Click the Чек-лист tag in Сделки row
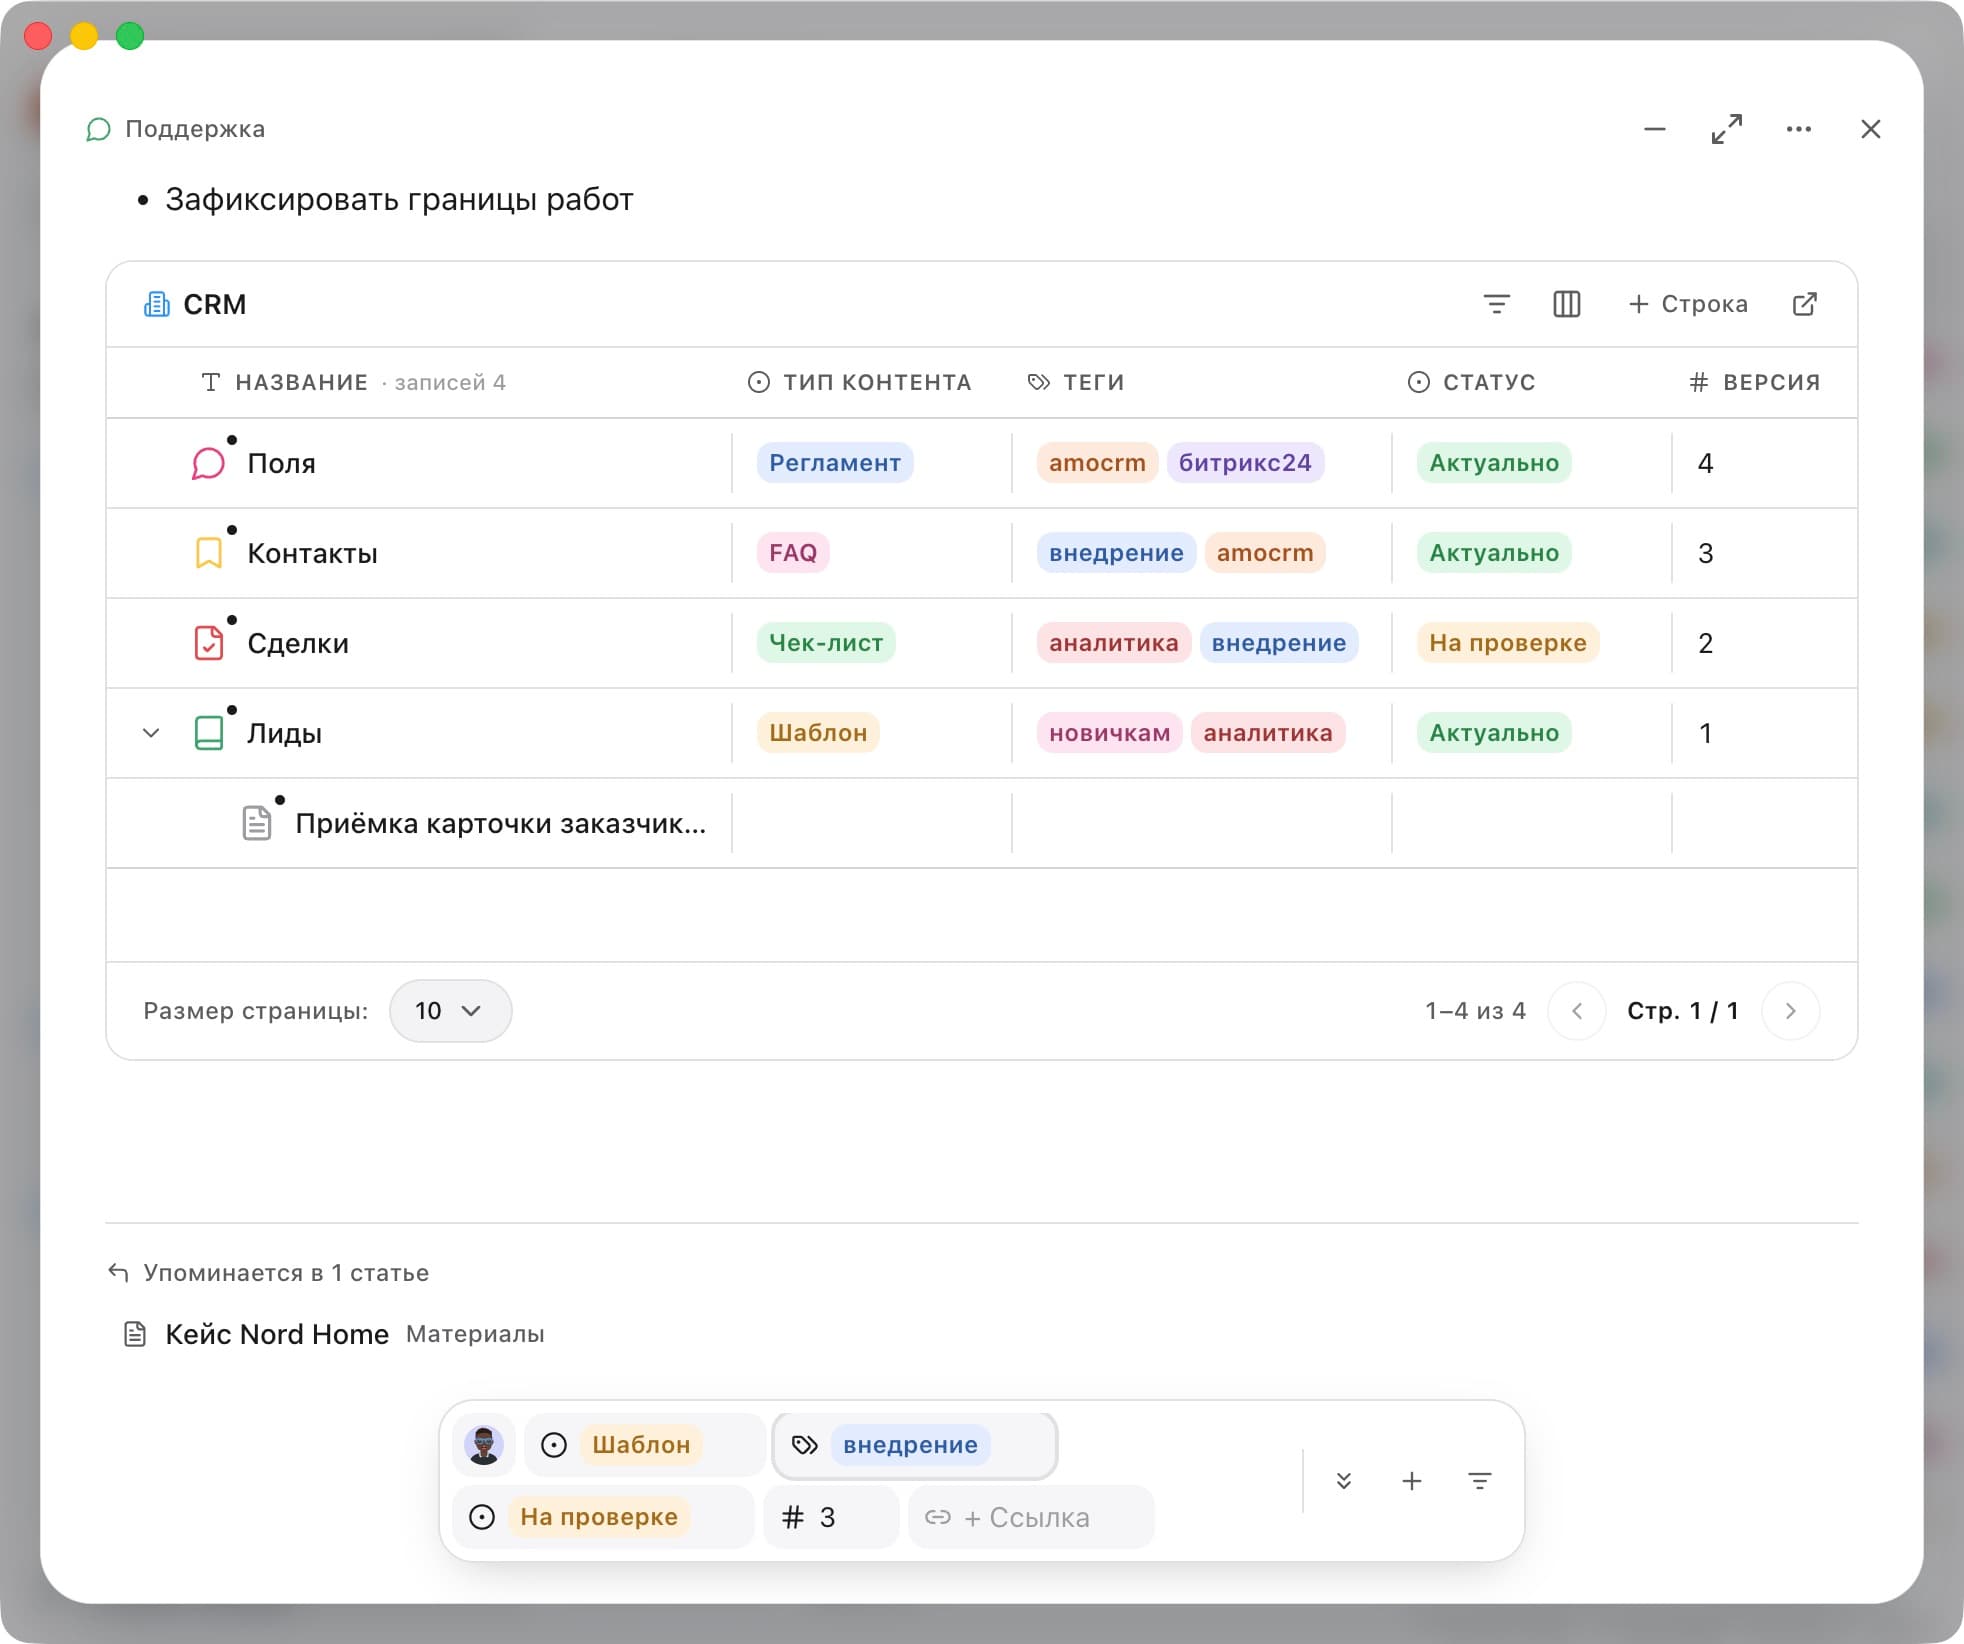This screenshot has height=1644, width=1964. (826, 643)
